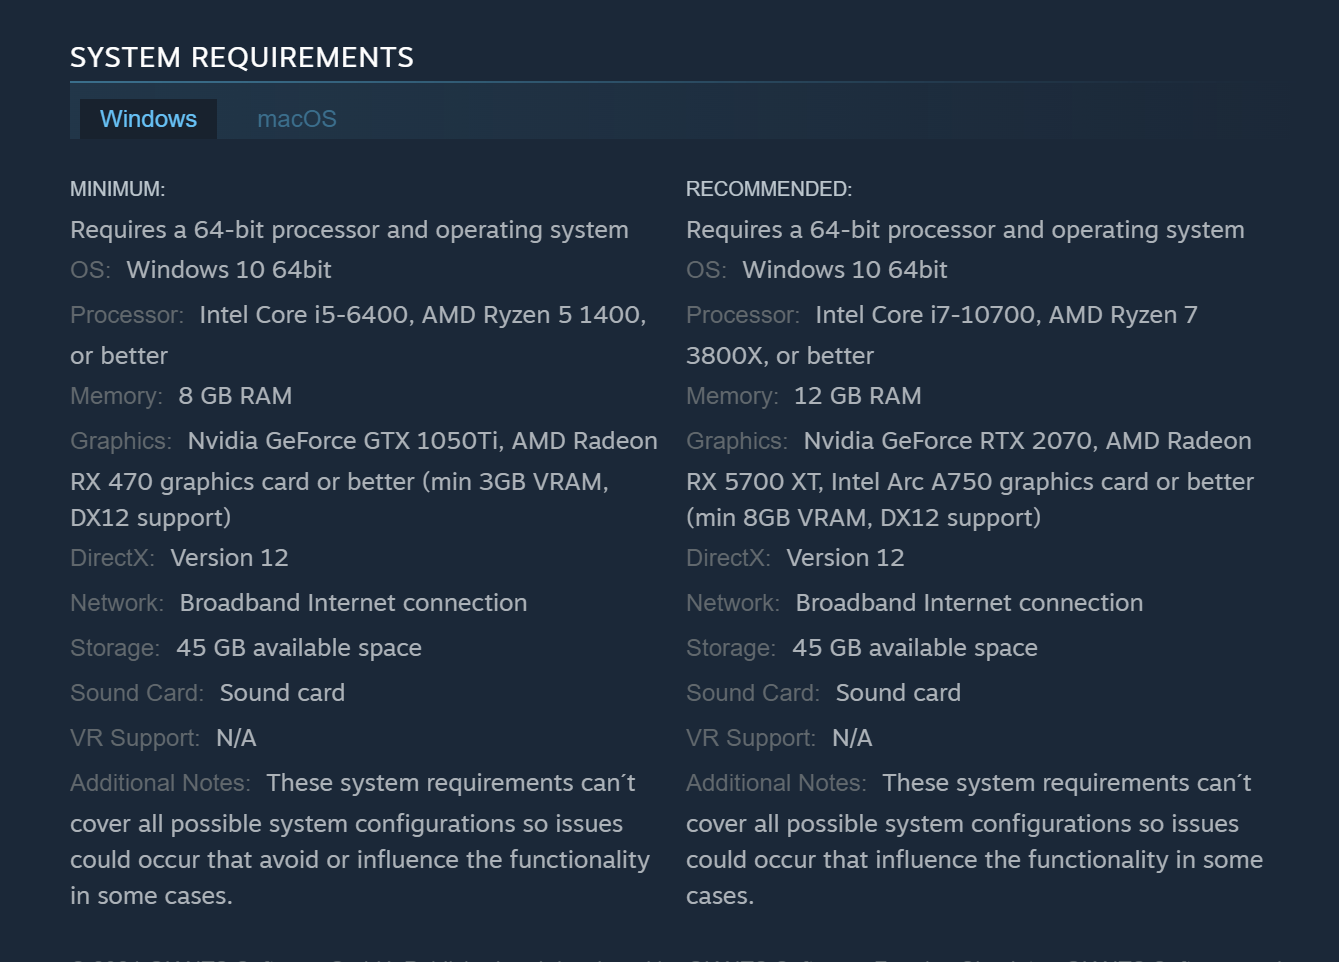Click the recommended Memory 12 GB RAM entry
The width and height of the screenshot is (1339, 962).
(857, 395)
